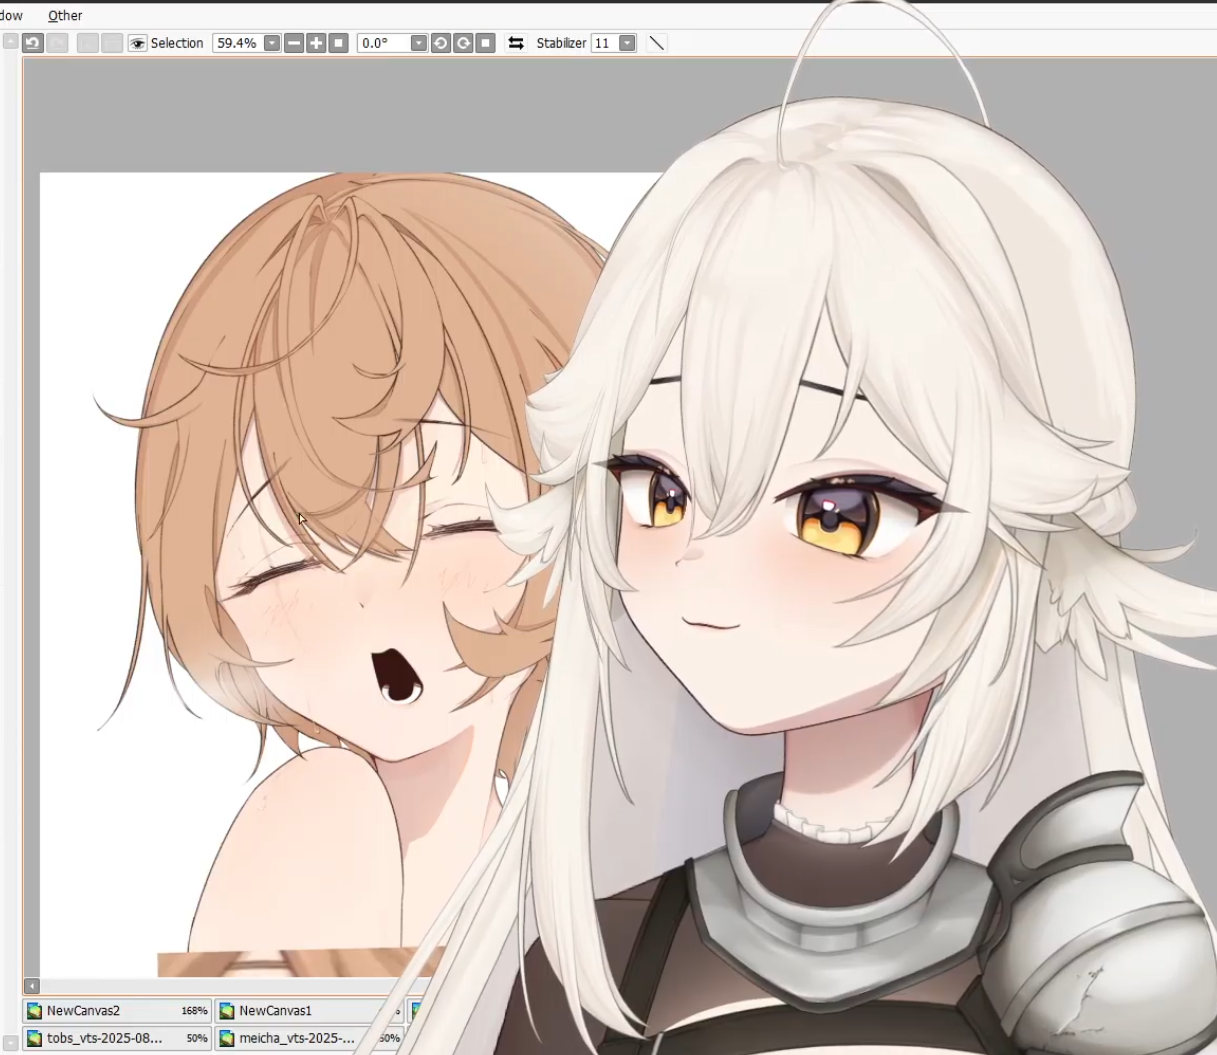Switch to the NewCanvas1 document tab
This screenshot has height=1055, width=1217.
[309, 1011]
